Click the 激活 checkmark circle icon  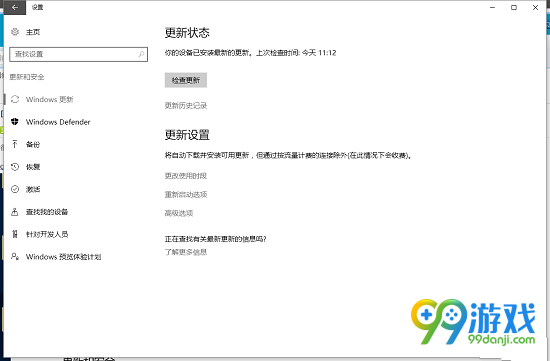[x=15, y=189]
